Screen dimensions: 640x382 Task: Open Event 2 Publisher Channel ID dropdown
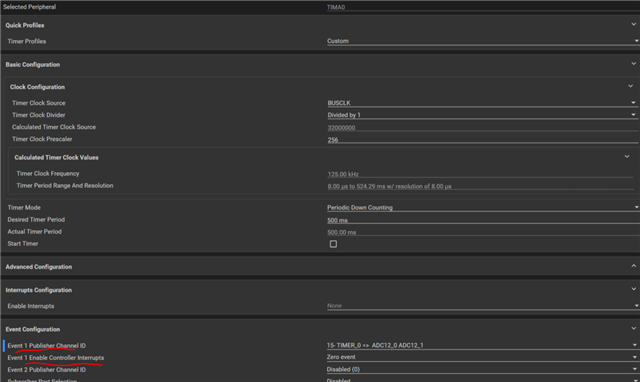coord(482,369)
